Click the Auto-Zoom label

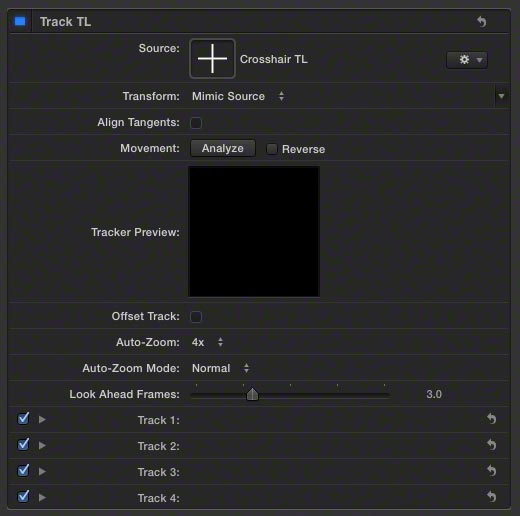coord(148,342)
